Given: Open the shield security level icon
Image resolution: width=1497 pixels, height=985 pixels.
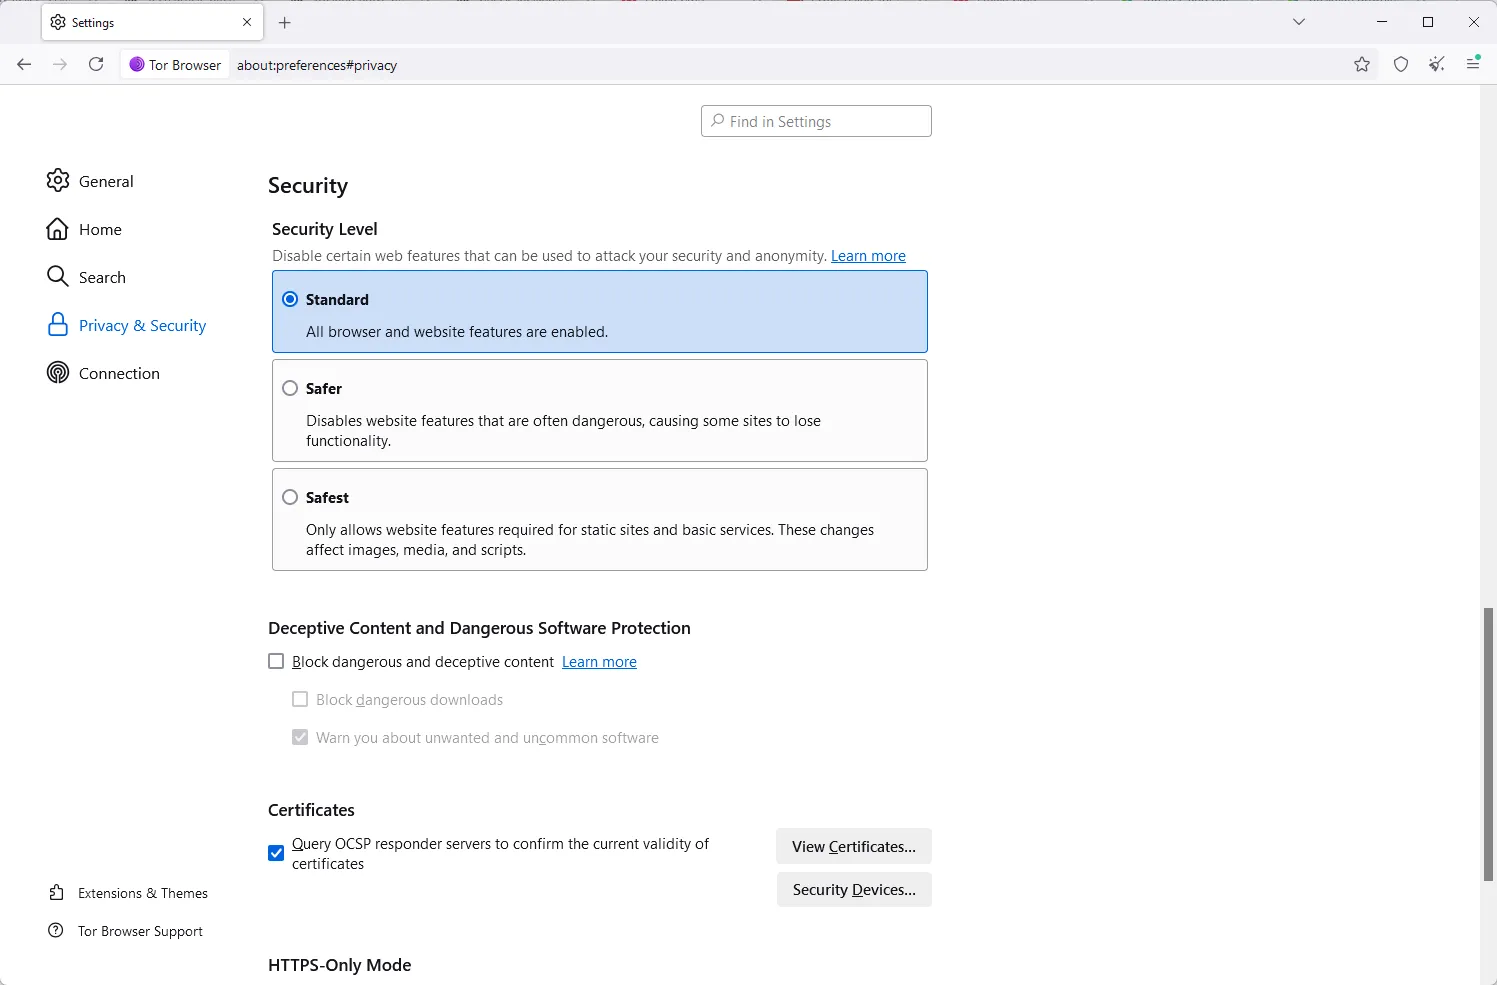Looking at the screenshot, I should point(1401,65).
